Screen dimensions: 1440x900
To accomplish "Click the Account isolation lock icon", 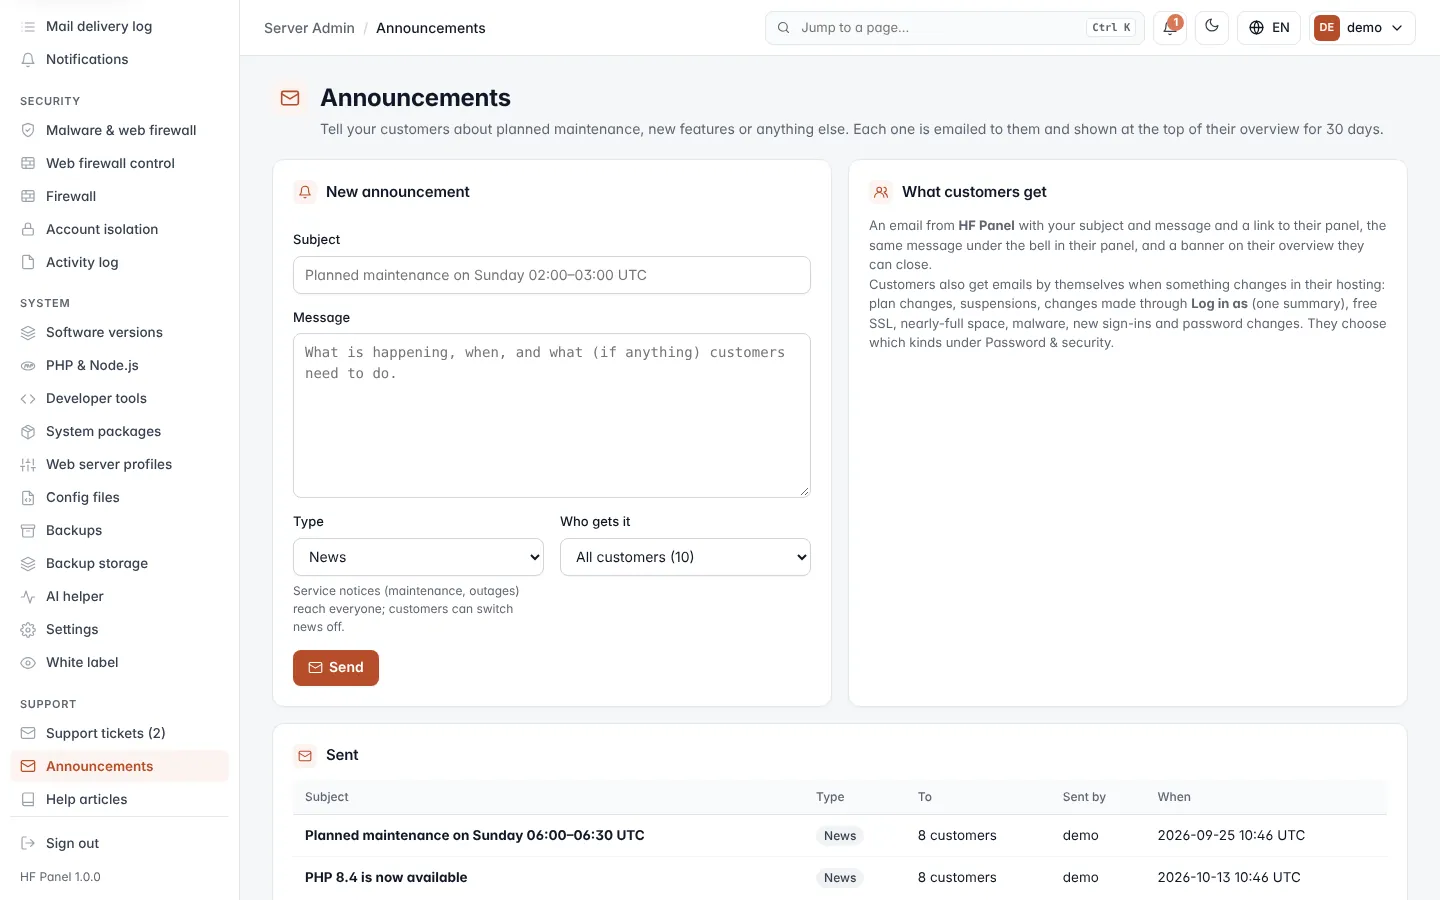I will click(28, 229).
